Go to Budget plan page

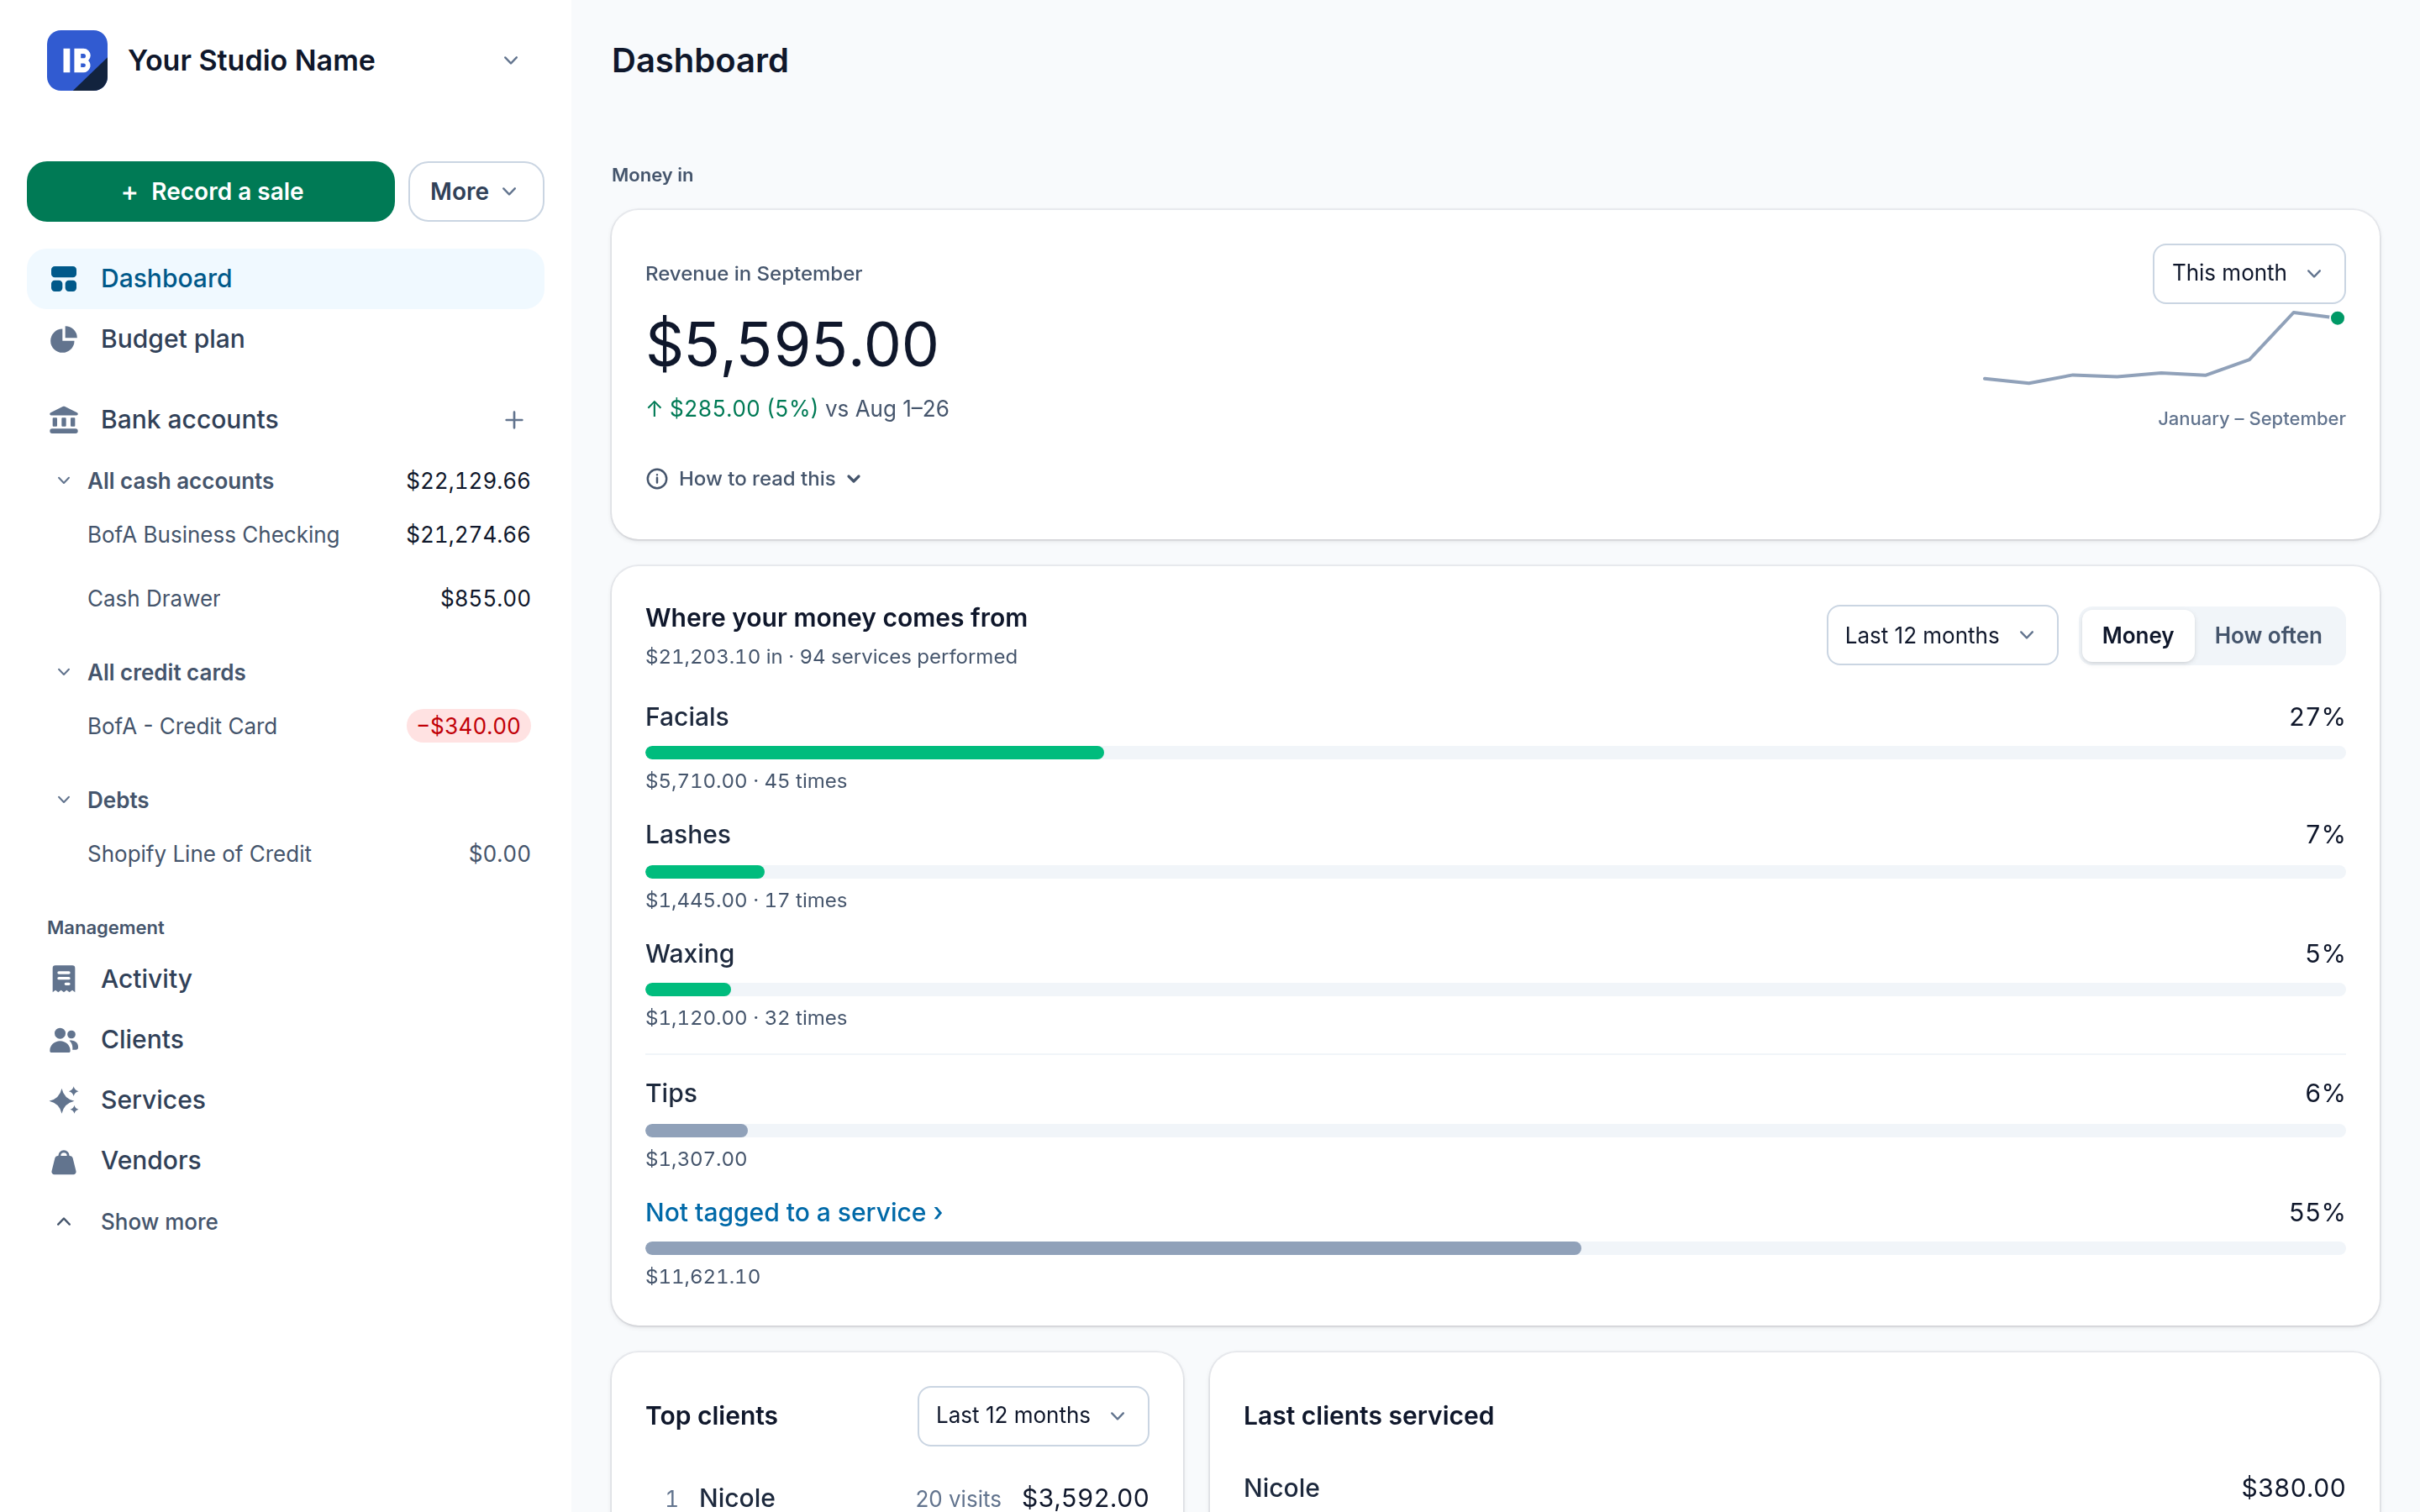(x=286, y=339)
